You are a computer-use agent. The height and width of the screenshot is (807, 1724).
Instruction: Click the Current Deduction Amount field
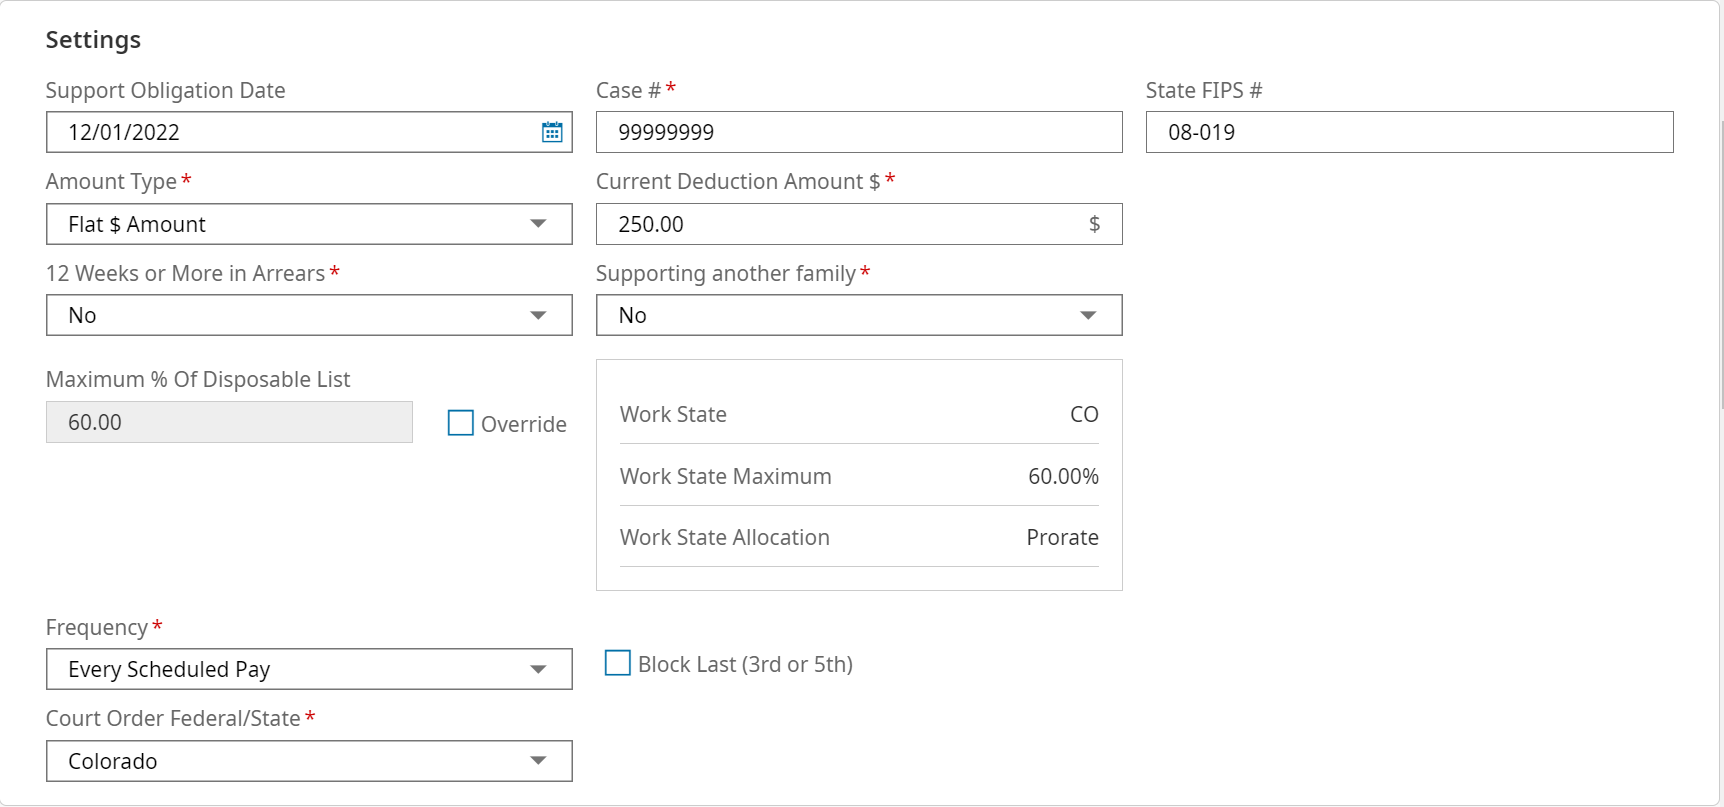840,224
